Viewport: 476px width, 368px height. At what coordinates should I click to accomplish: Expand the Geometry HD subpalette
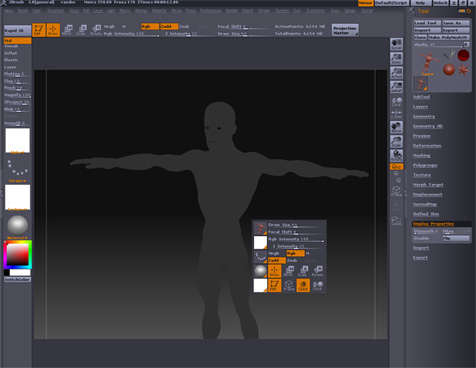428,126
